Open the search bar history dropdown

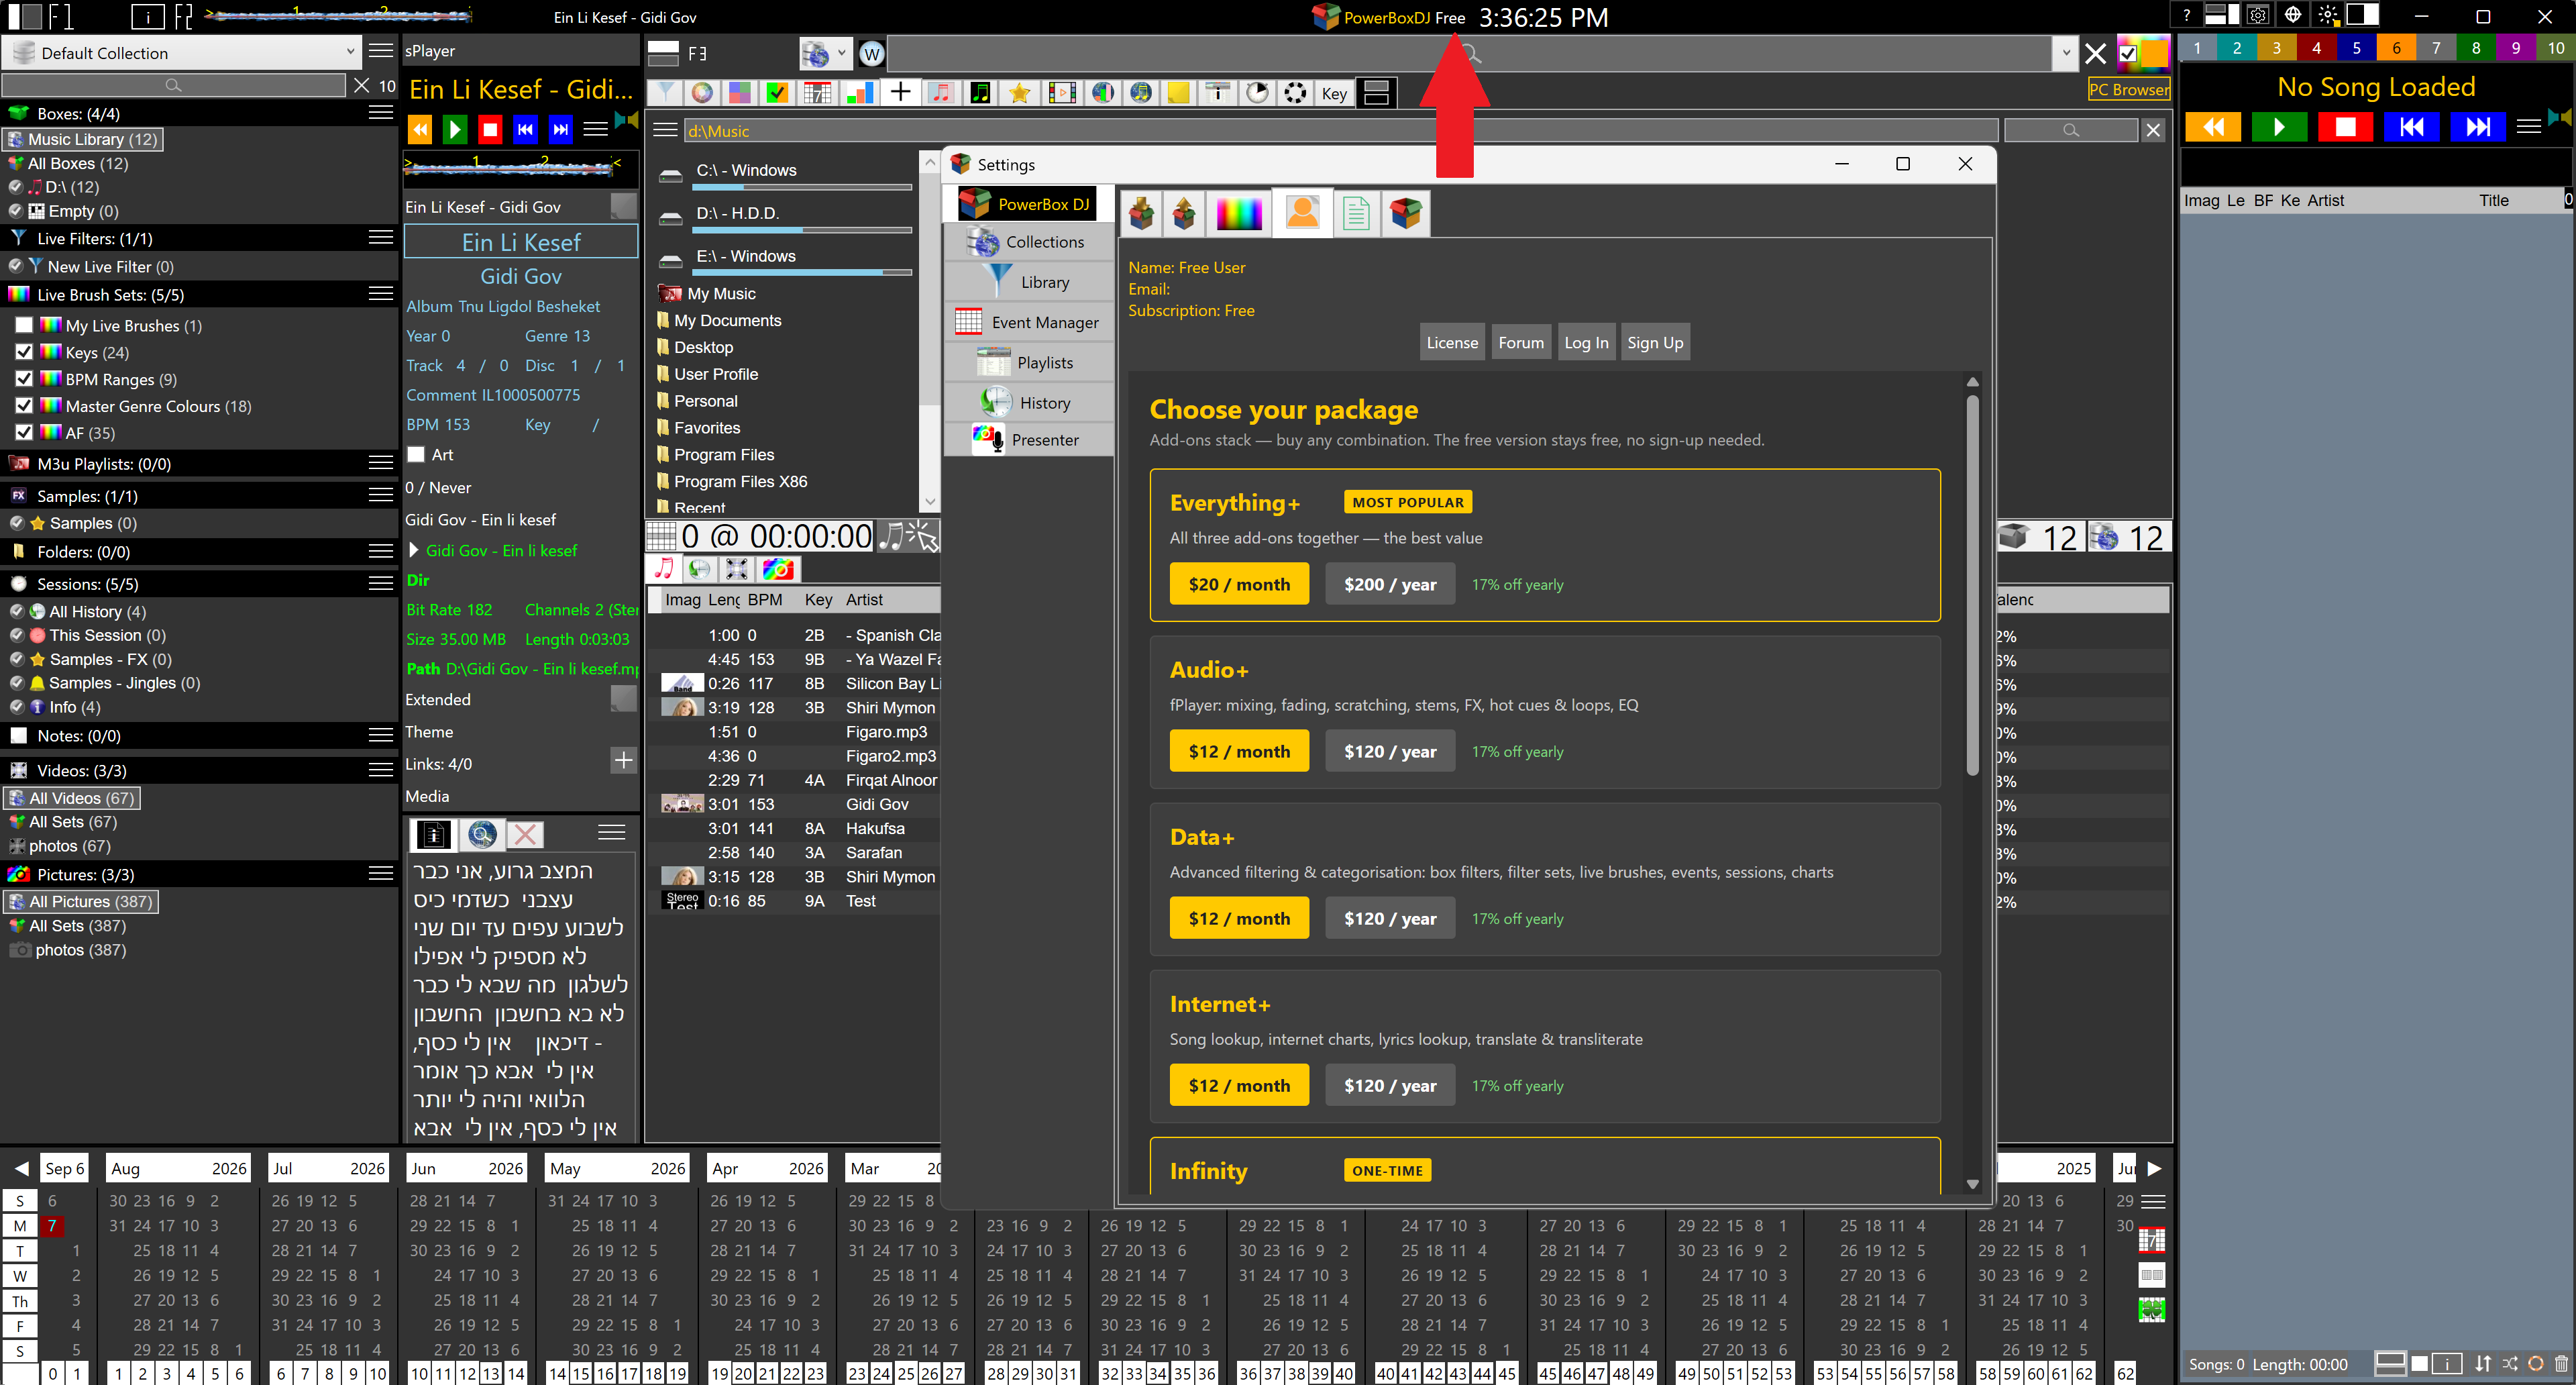pos(2066,54)
